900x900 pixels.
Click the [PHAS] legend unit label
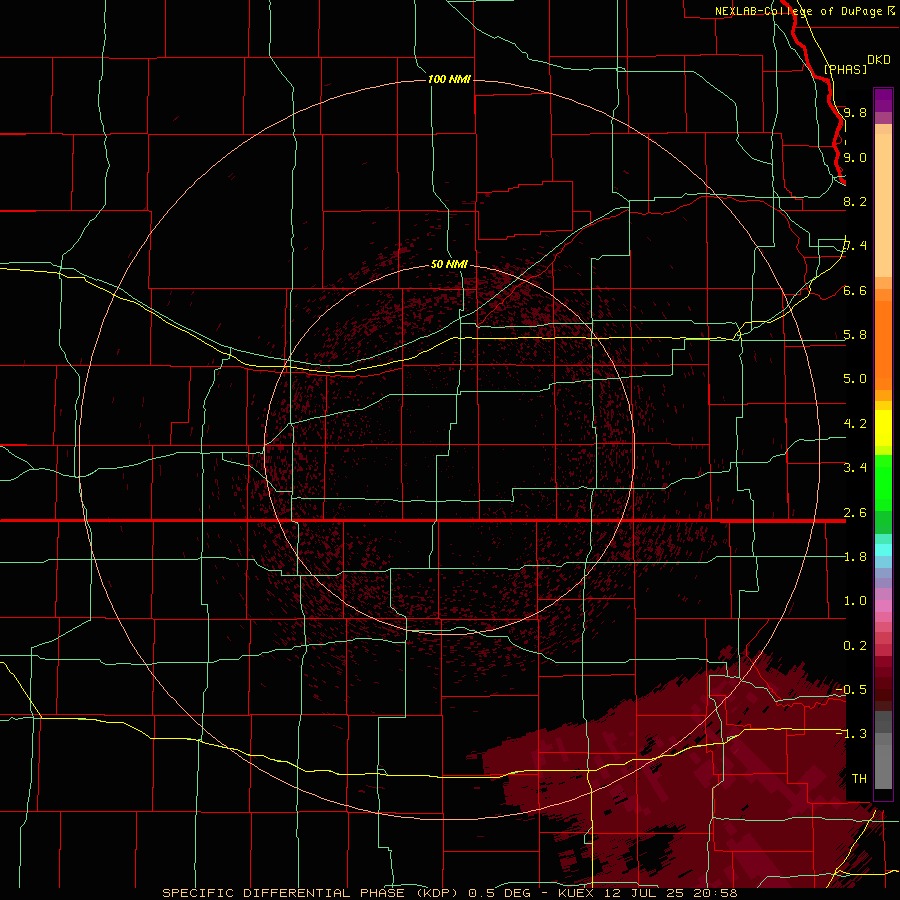pos(845,69)
